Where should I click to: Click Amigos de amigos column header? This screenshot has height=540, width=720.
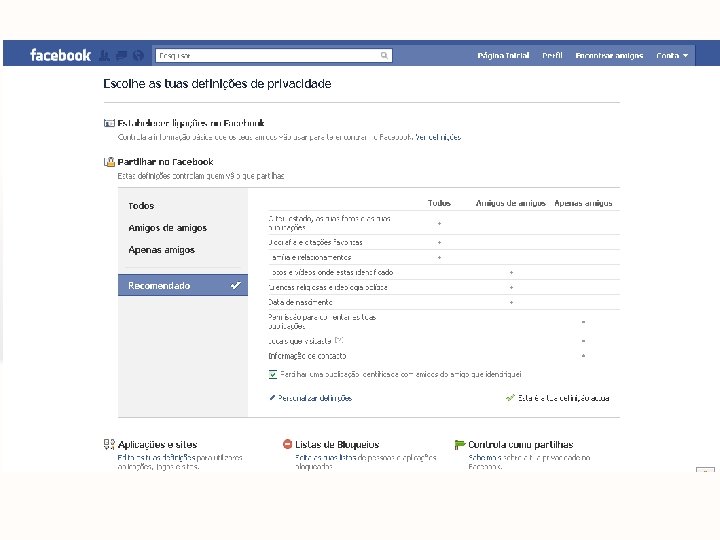click(511, 203)
